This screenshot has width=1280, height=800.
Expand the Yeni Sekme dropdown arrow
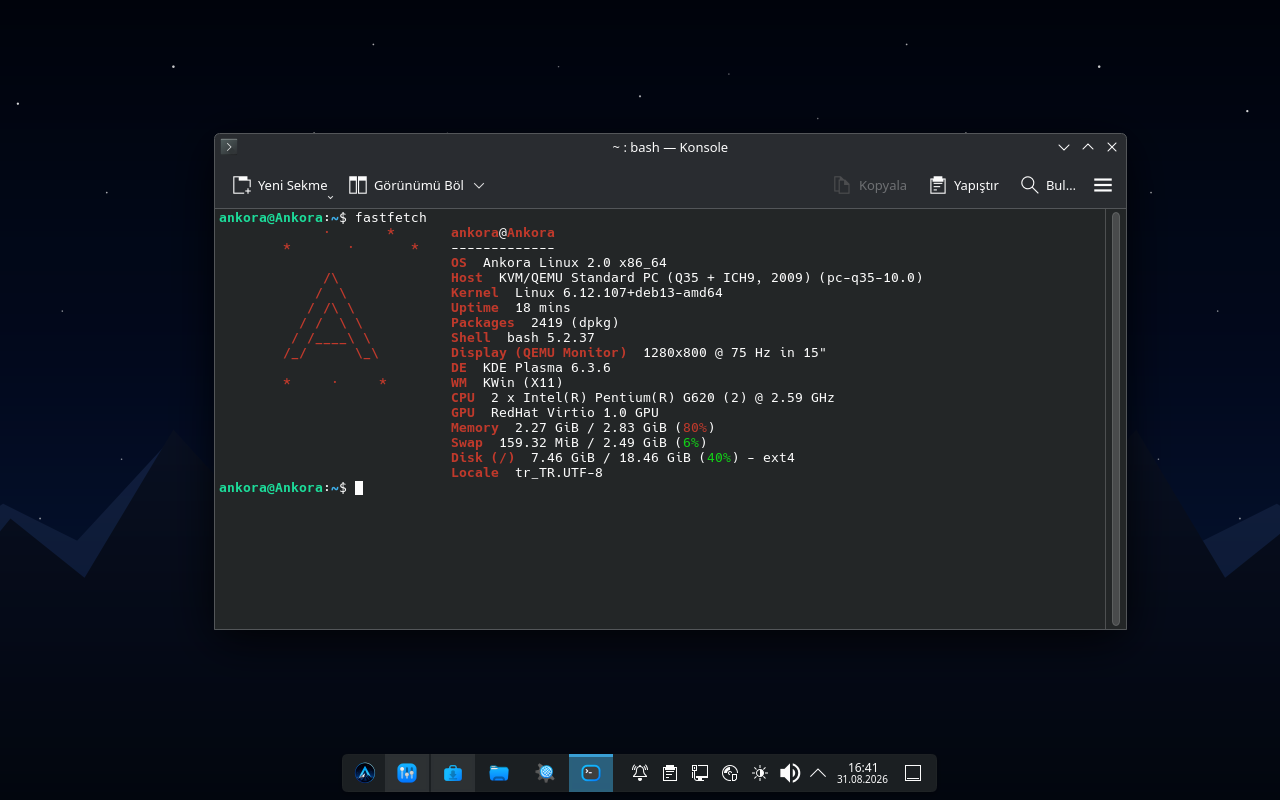point(330,197)
